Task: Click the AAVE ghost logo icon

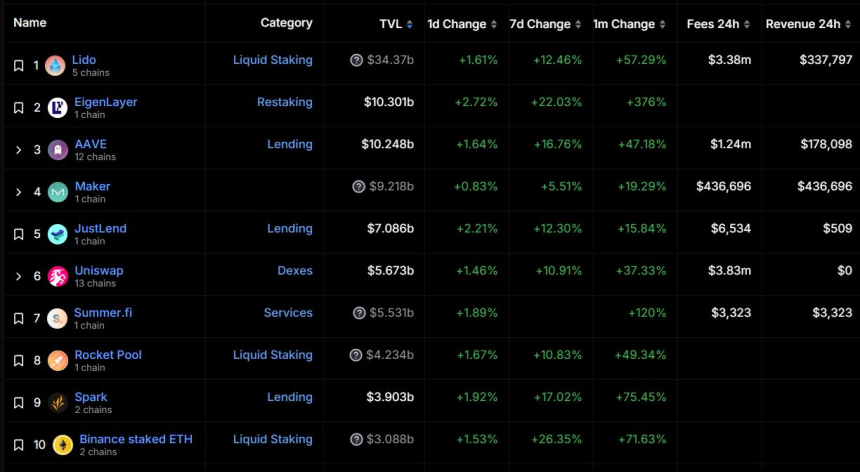Action: 58,150
